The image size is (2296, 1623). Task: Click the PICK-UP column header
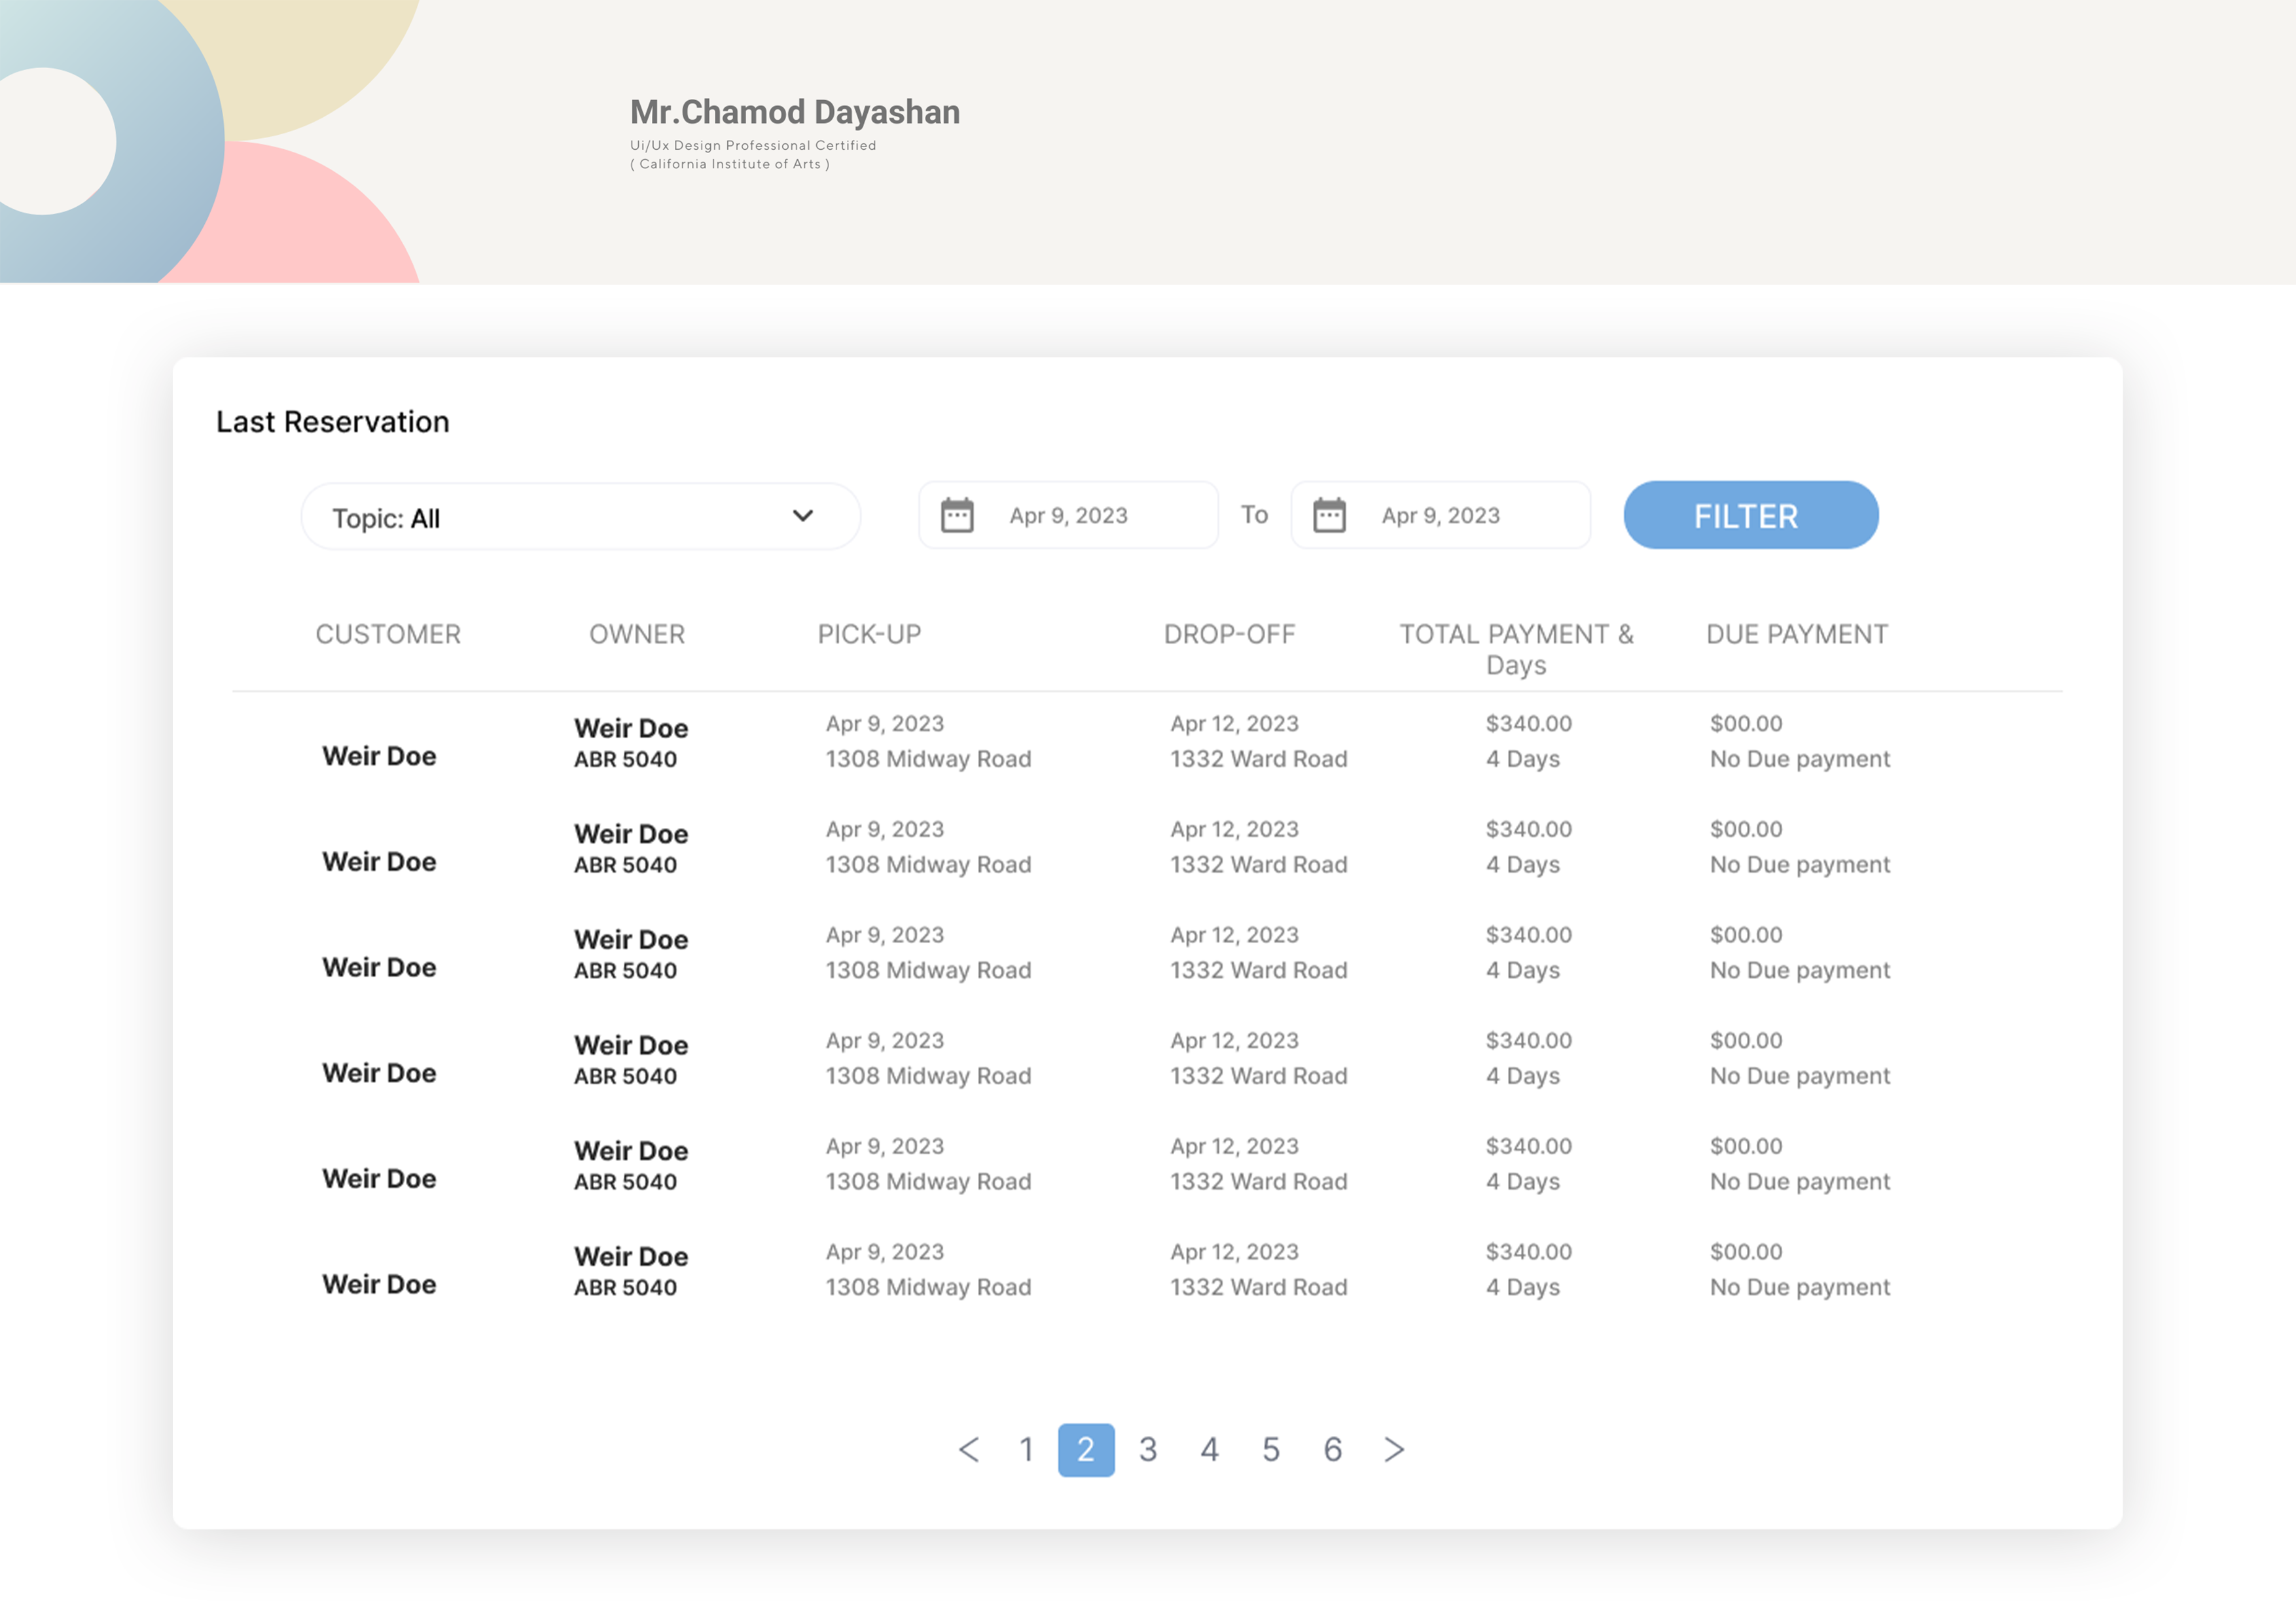[x=869, y=634]
